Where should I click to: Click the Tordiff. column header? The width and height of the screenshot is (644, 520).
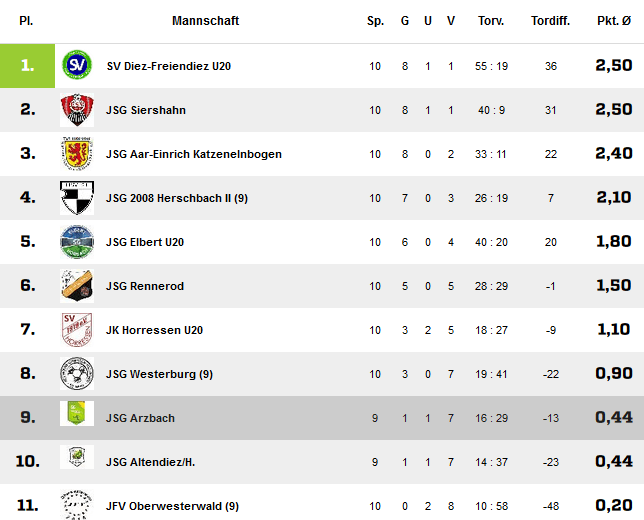[550, 21]
